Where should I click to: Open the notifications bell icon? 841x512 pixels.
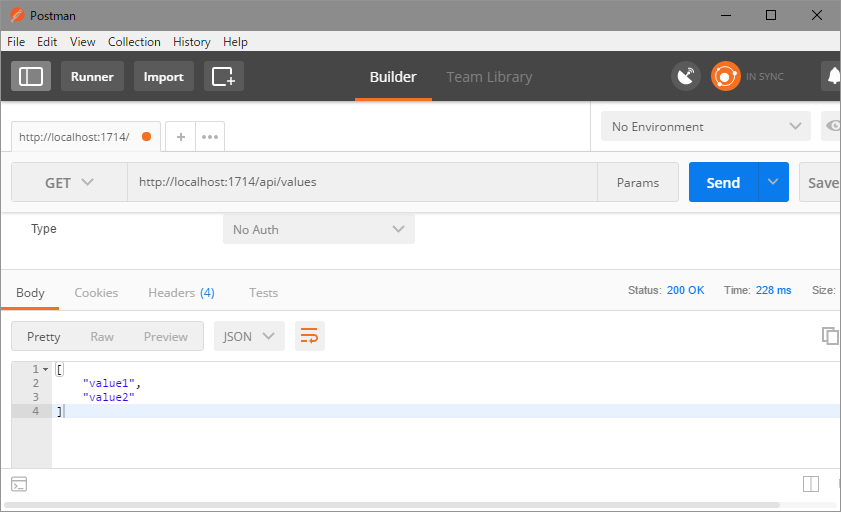pos(832,76)
